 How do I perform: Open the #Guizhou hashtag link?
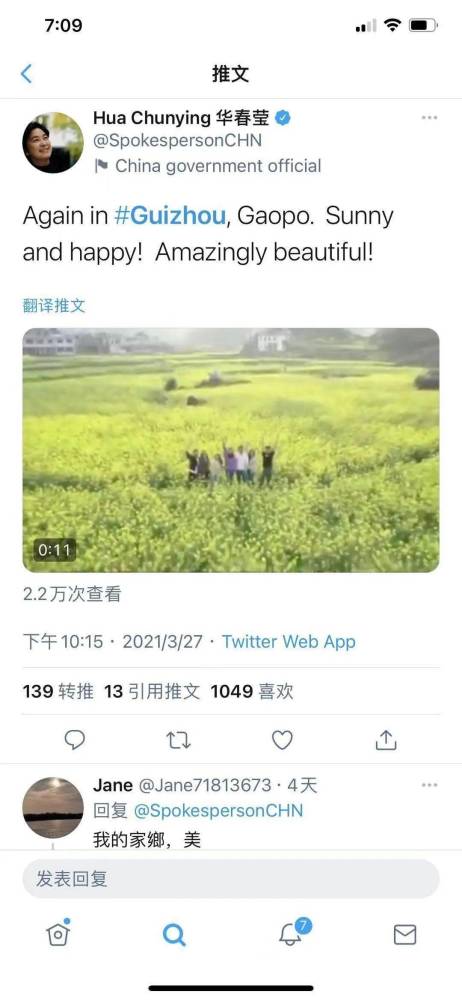170,216
